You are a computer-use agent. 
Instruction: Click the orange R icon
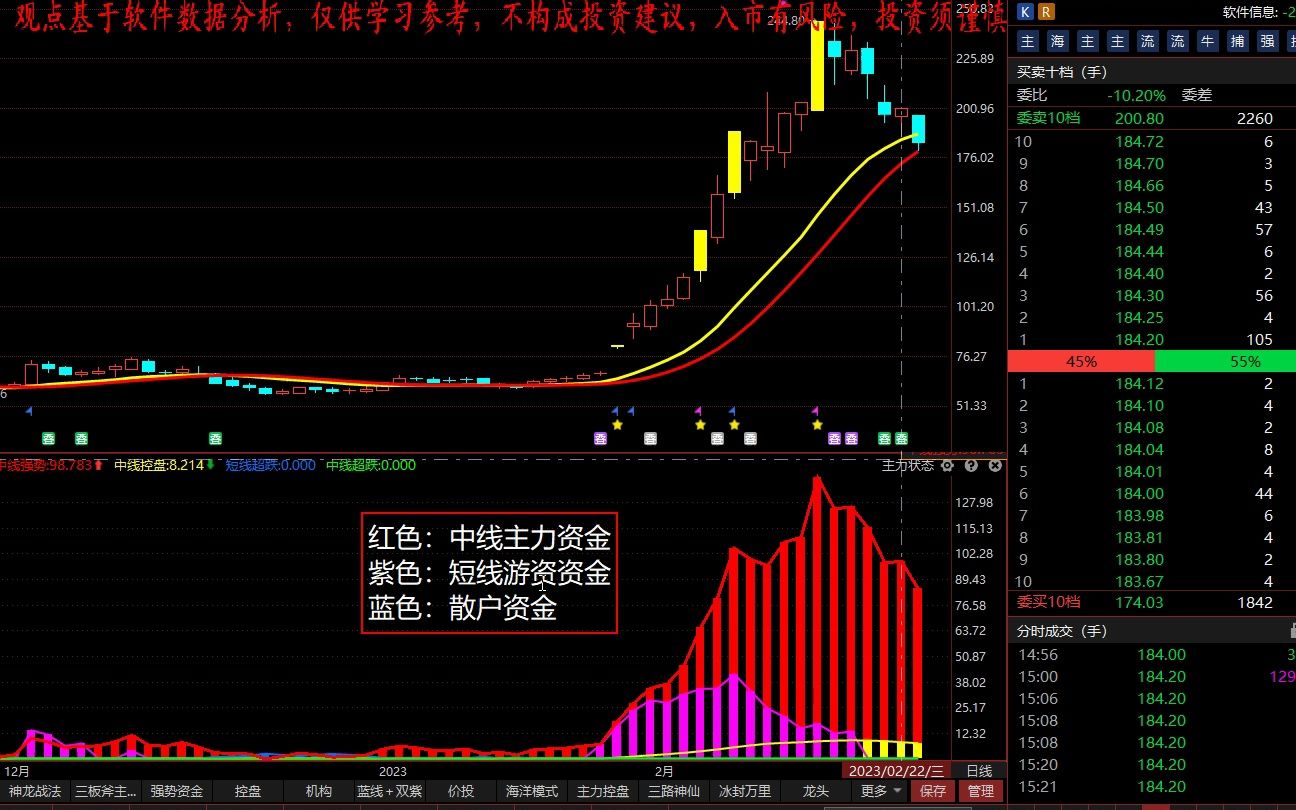(1045, 12)
